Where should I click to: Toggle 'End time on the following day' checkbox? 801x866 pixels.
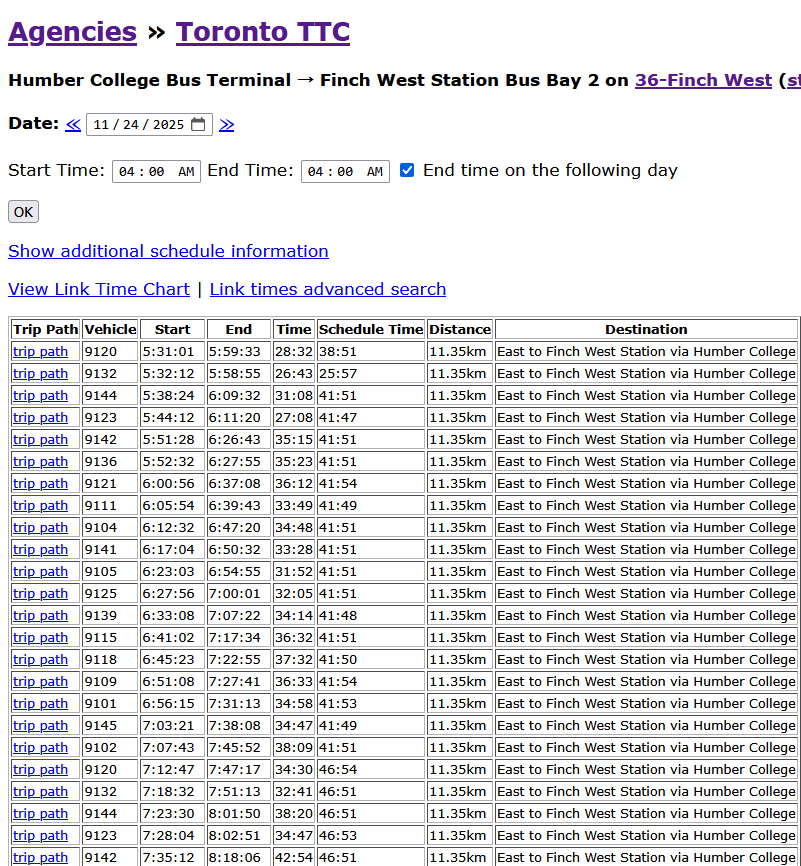click(x=407, y=170)
